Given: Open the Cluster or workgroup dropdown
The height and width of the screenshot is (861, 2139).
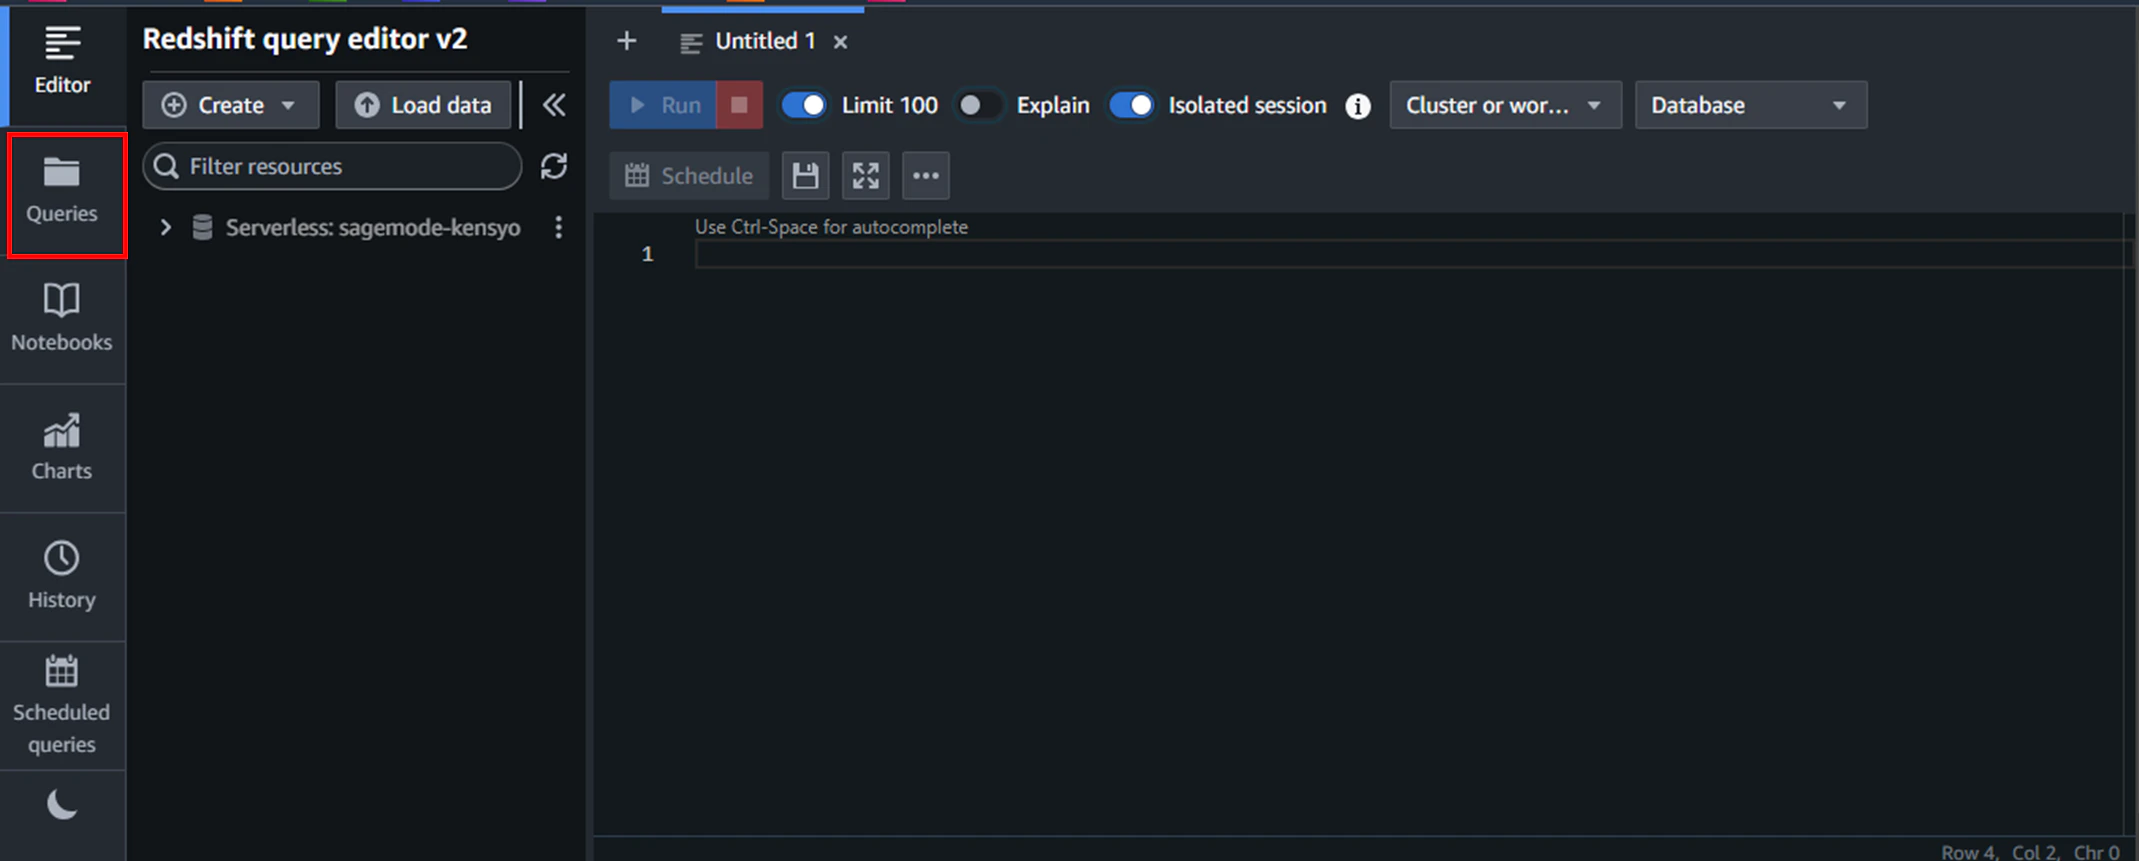Looking at the screenshot, I should point(1505,105).
